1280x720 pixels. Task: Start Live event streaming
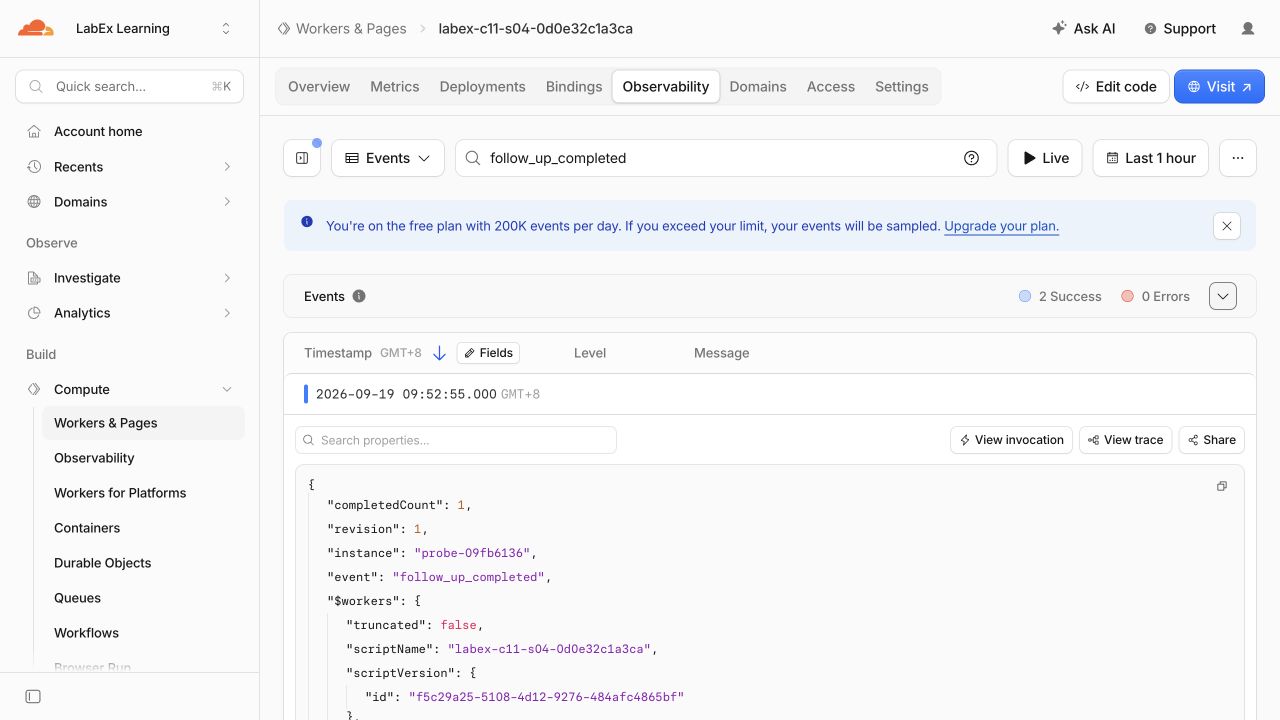click(x=1045, y=158)
